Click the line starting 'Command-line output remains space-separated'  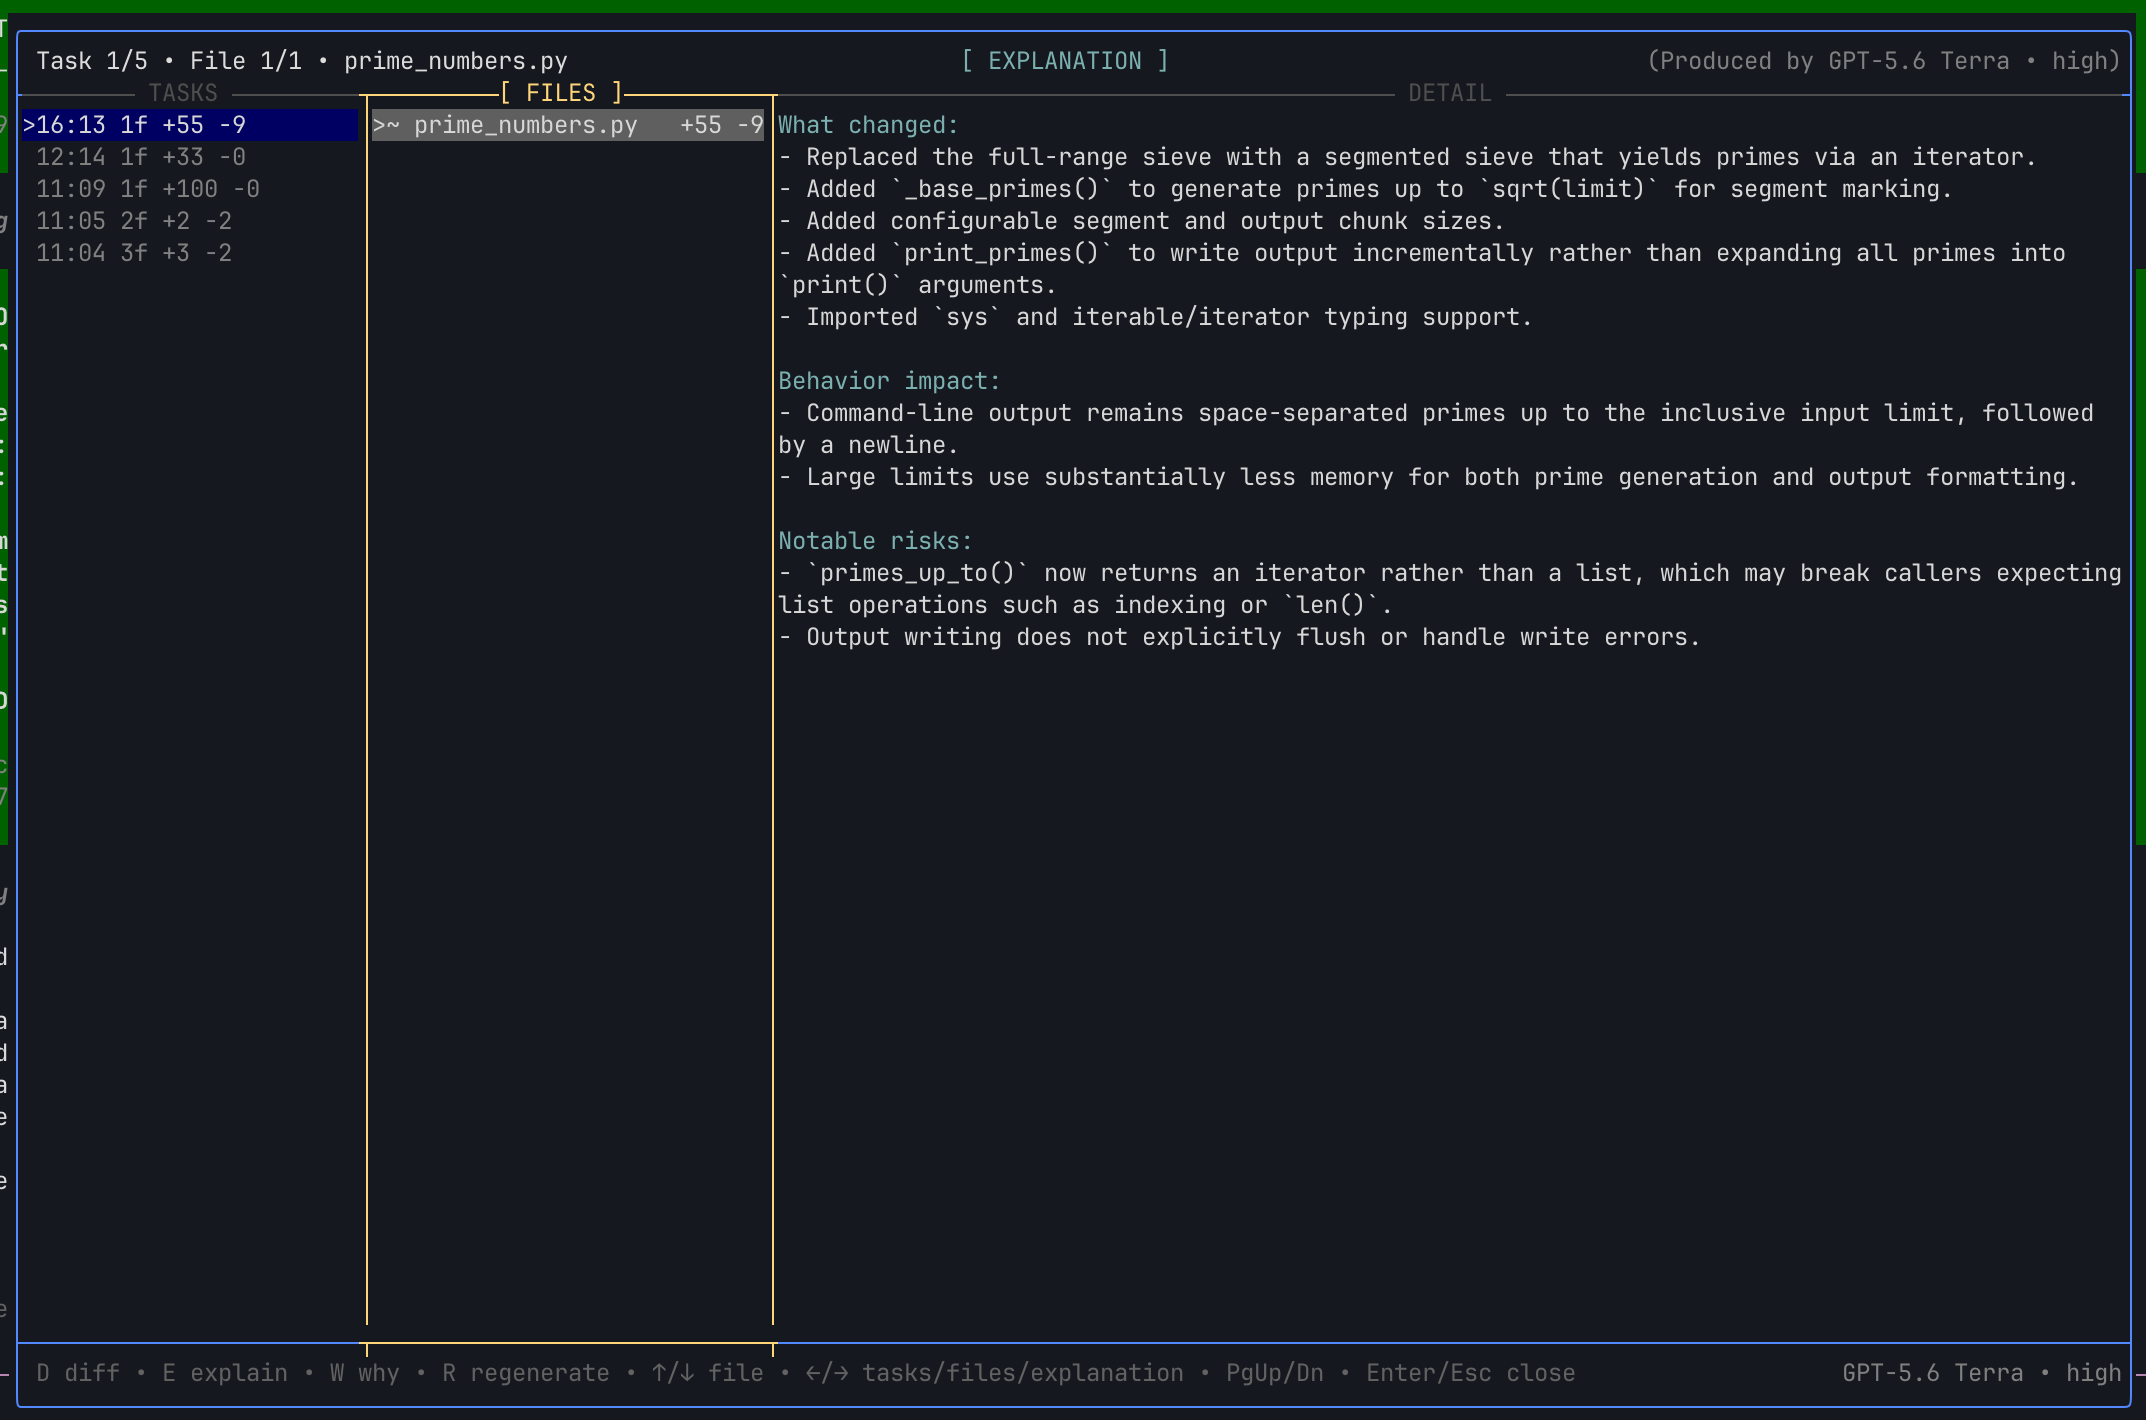1436,429
